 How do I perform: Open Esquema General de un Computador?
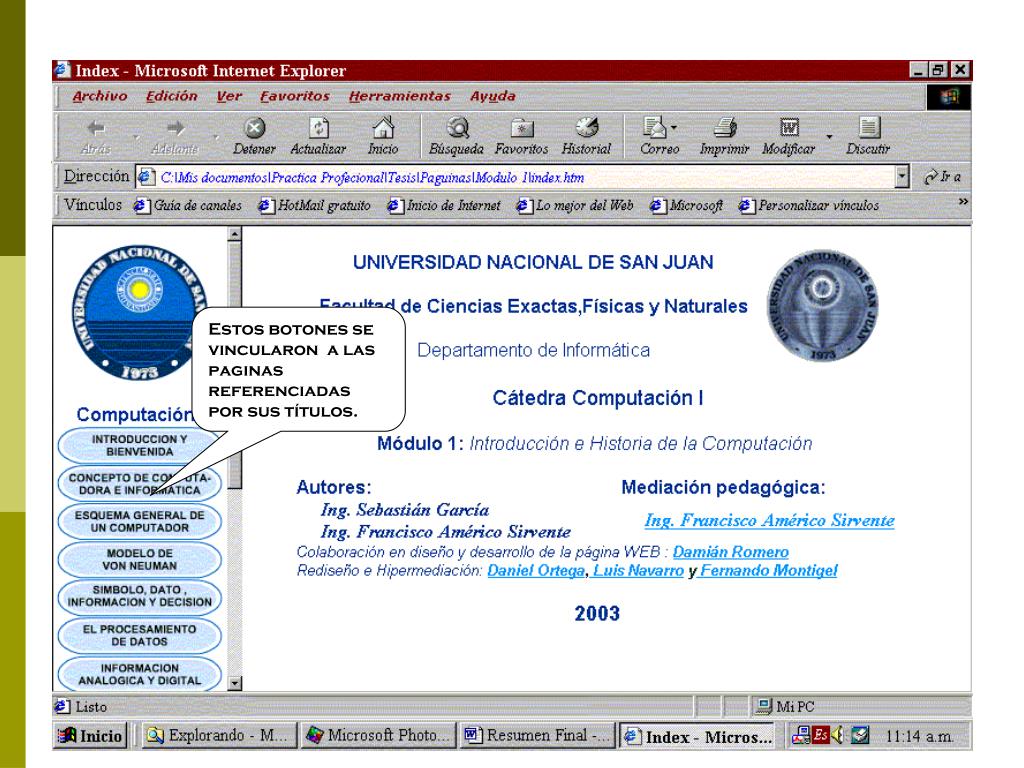pyautogui.click(x=140, y=521)
